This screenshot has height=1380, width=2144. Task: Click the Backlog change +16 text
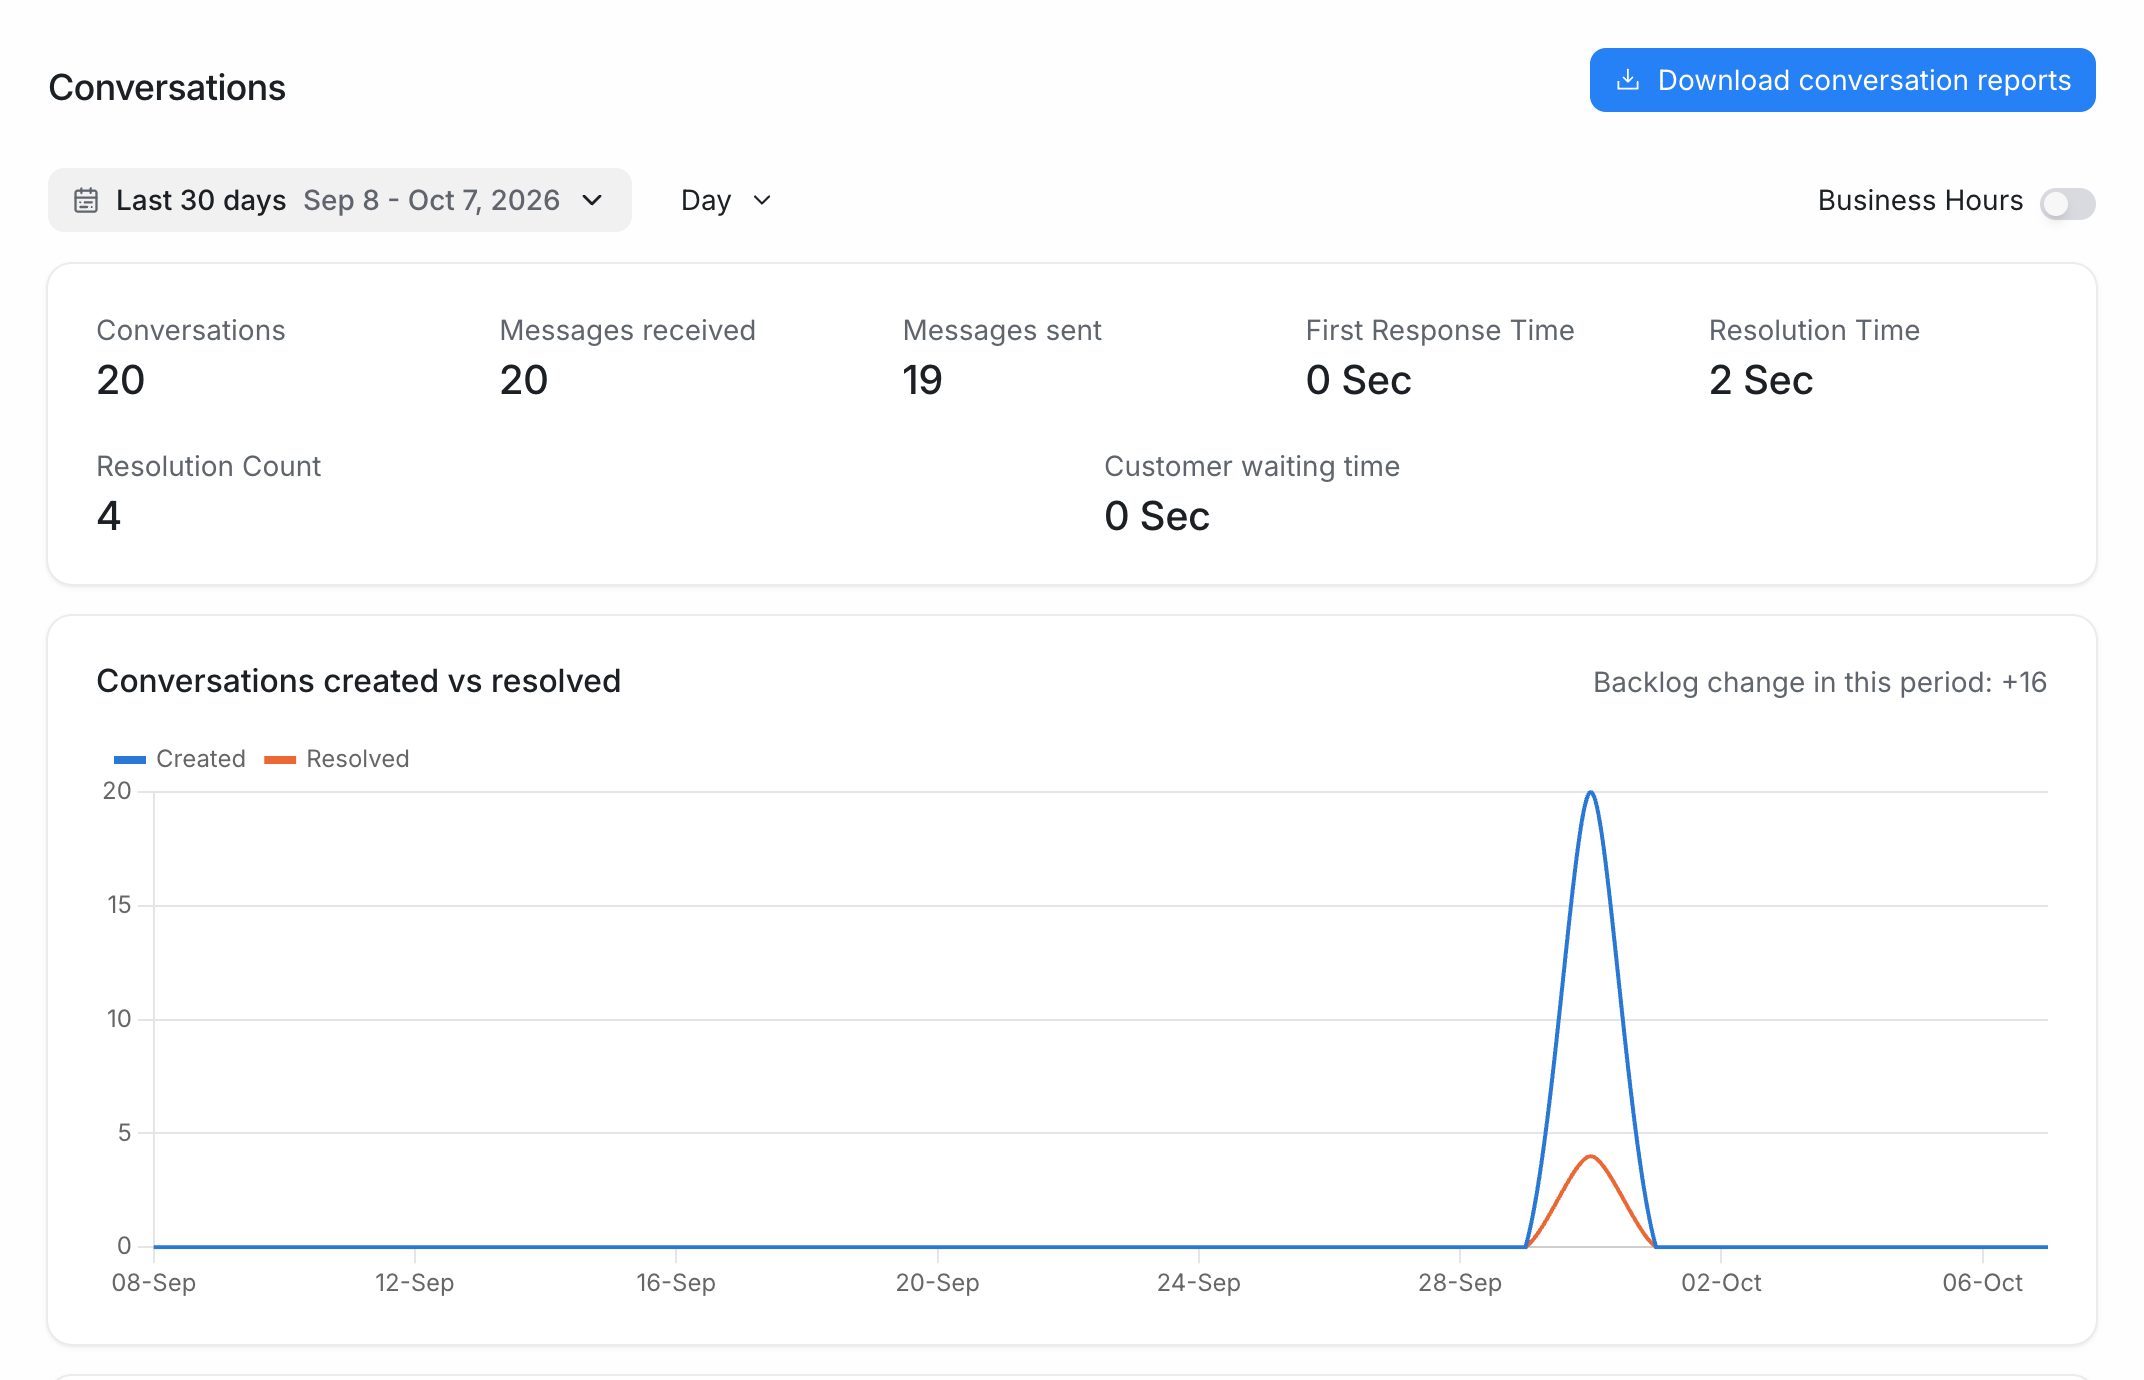[1819, 682]
